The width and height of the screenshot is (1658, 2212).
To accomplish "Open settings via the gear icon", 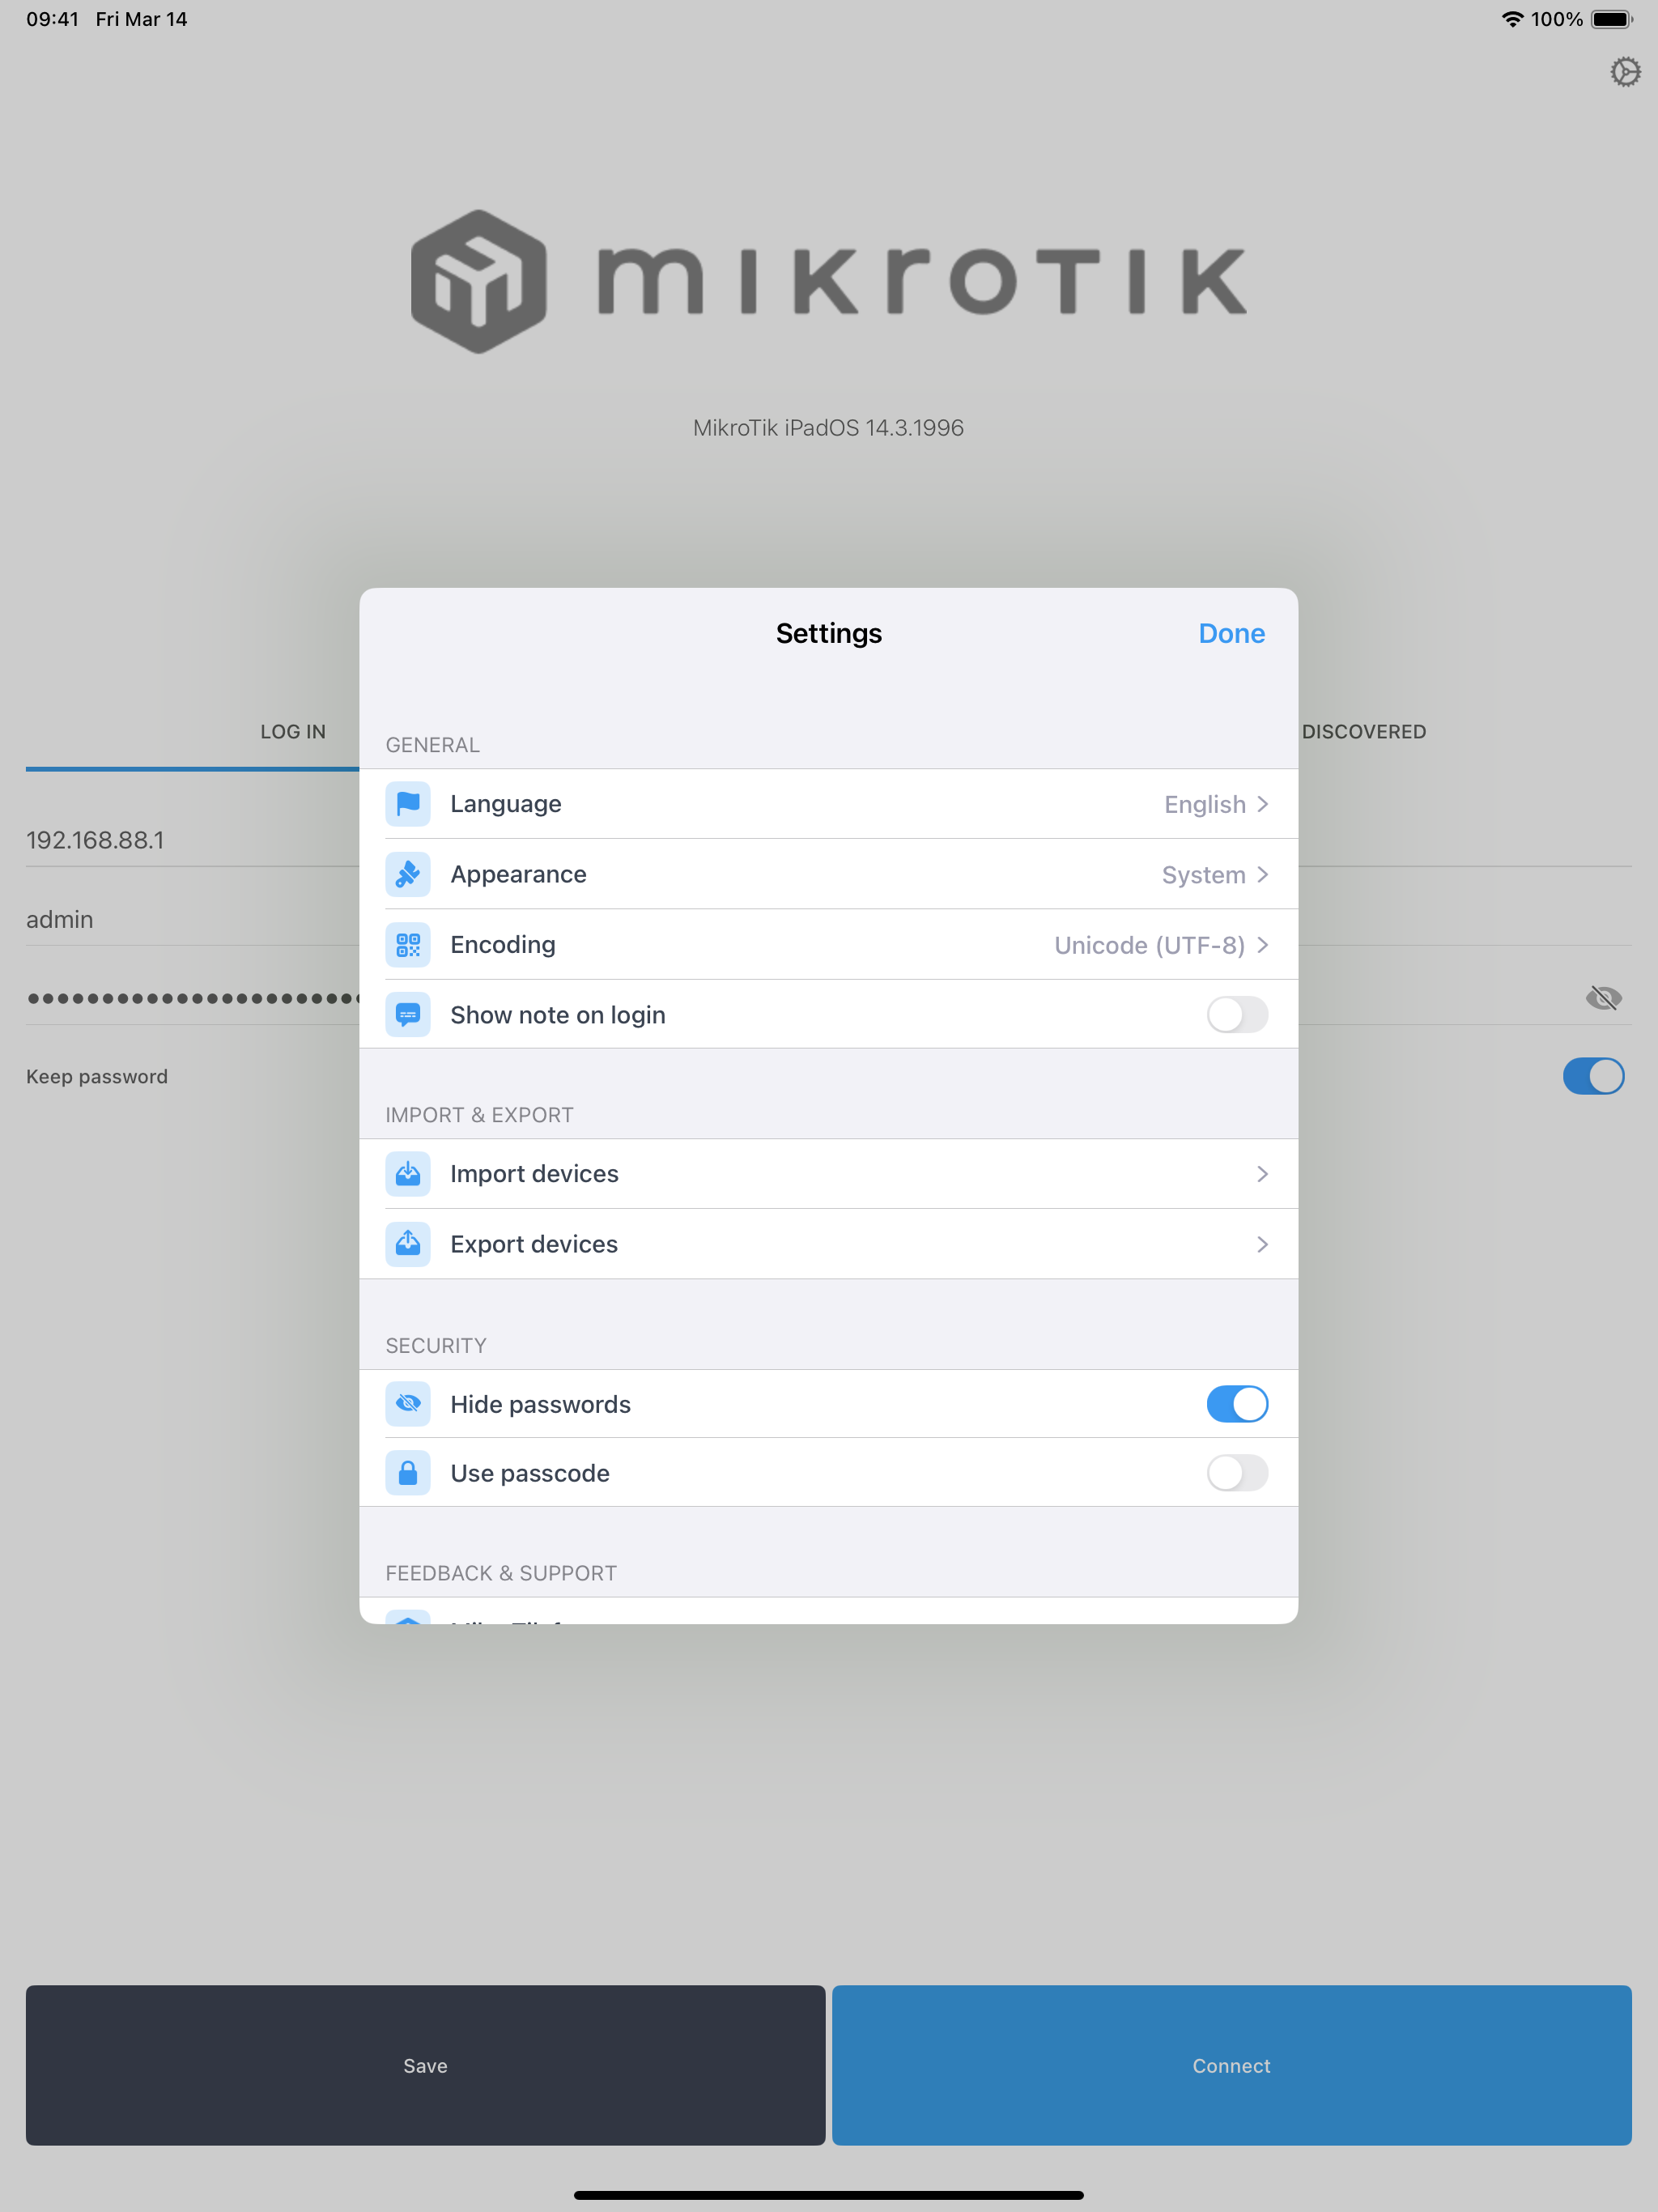I will point(1625,72).
